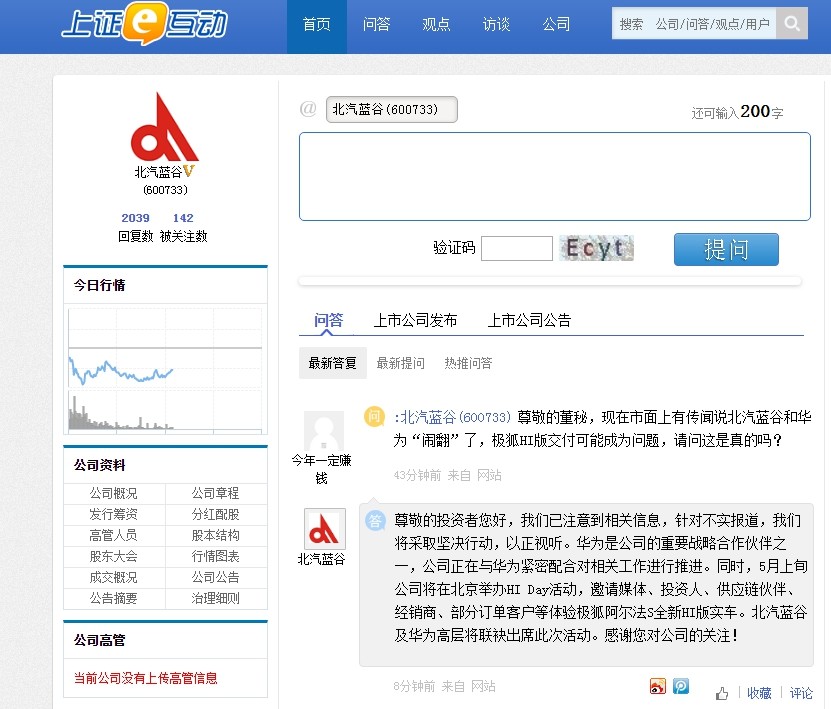
Task: Open 行情图表 link
Action: 216,556
